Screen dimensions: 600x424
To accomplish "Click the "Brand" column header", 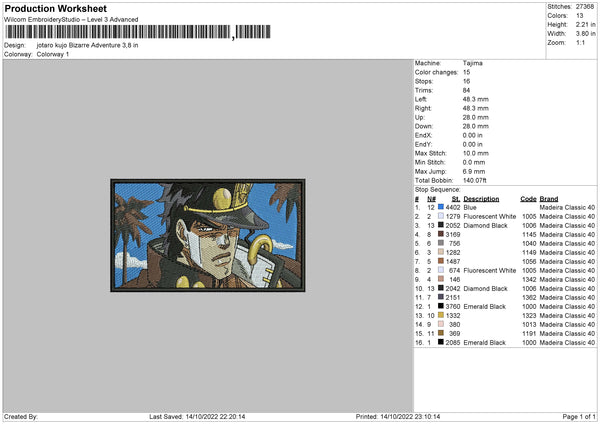I will [x=549, y=199].
